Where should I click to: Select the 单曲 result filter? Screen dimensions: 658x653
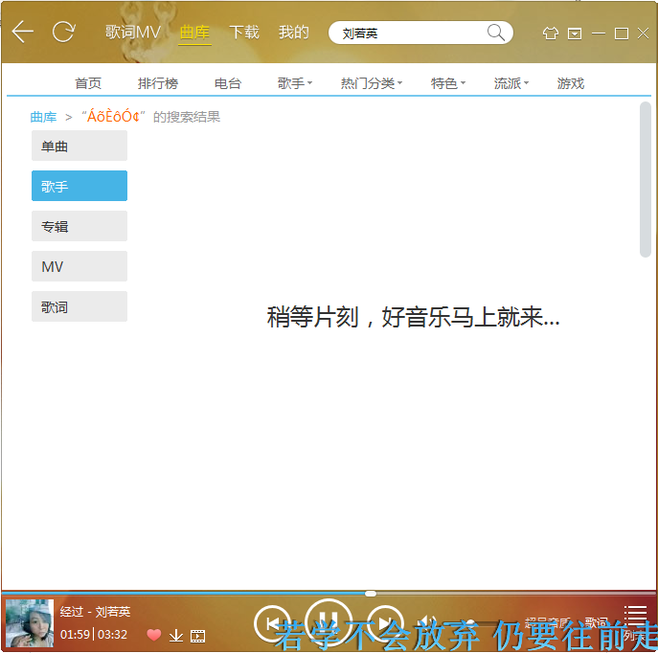tap(79, 146)
